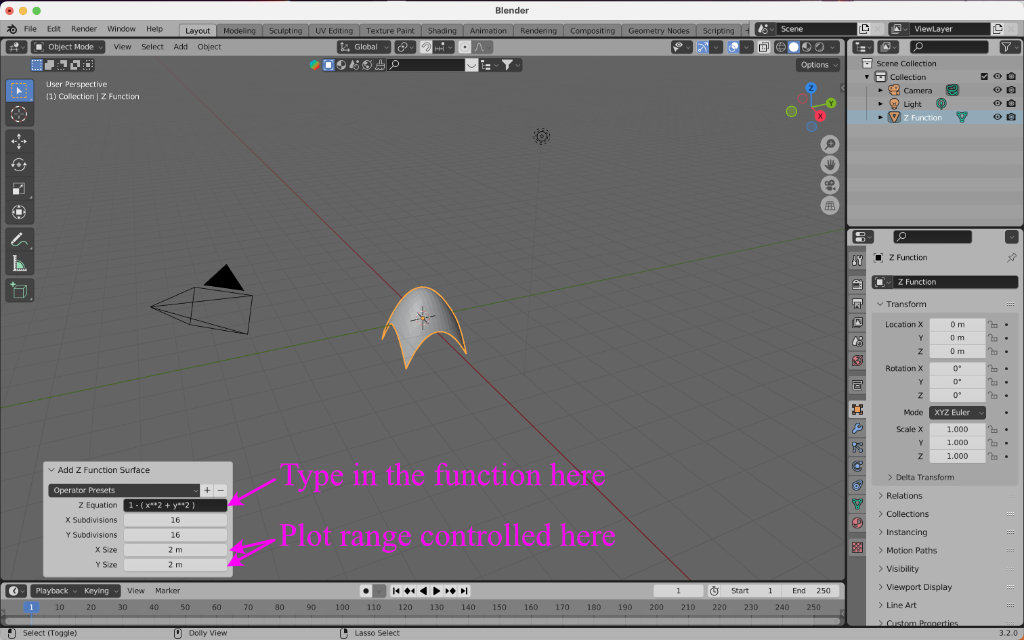
Task: Toggle the Collection exclude checkbox
Action: [984, 77]
